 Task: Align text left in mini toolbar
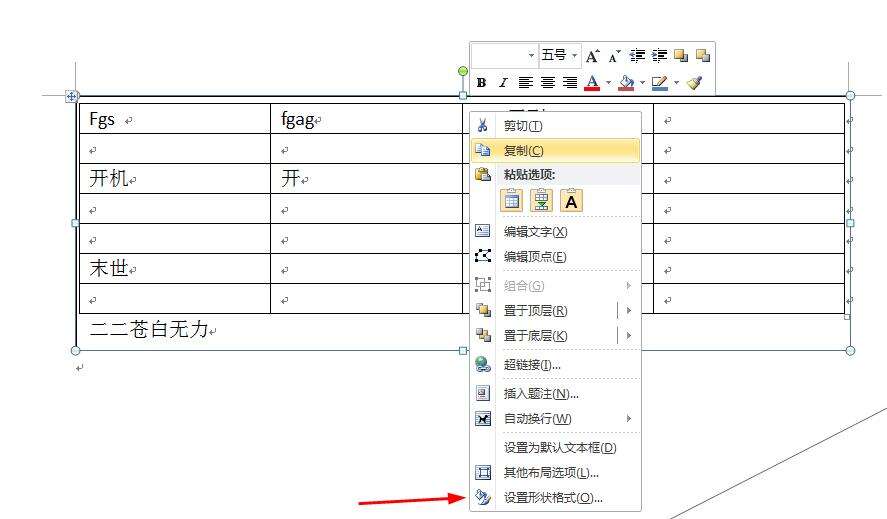pos(526,83)
